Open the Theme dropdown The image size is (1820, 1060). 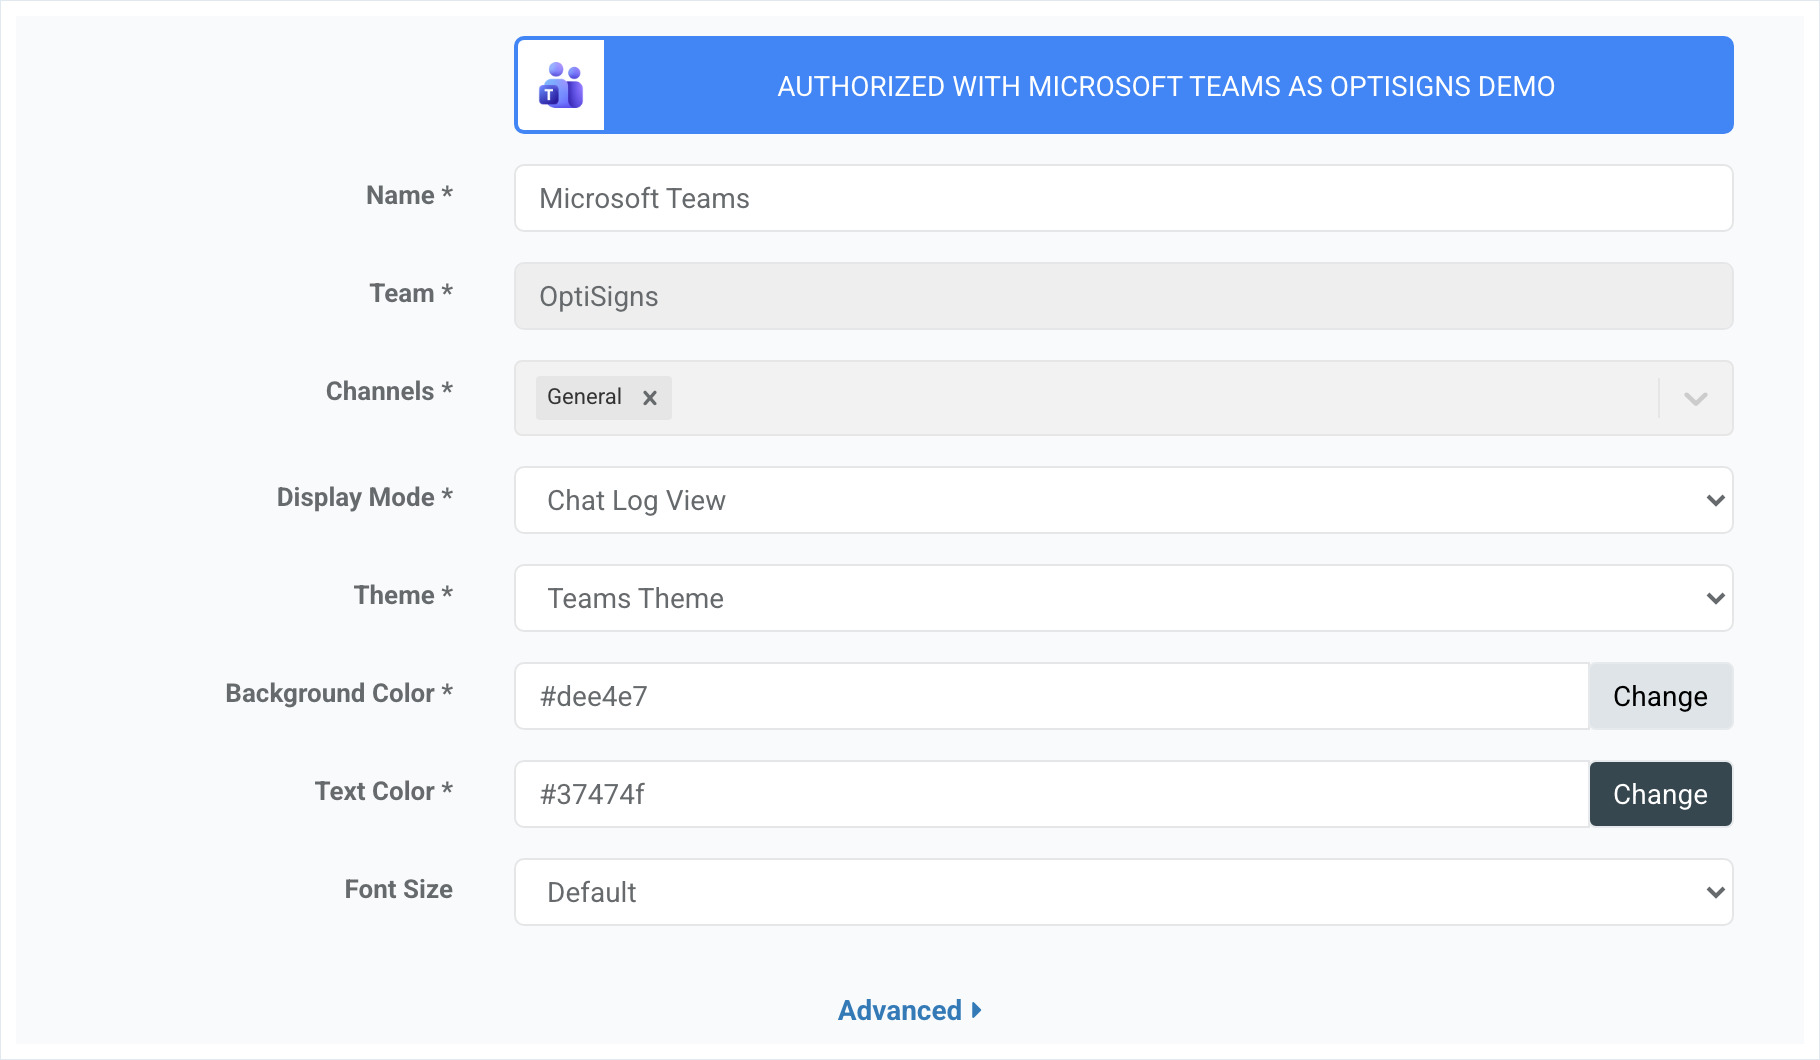[x=1123, y=598]
